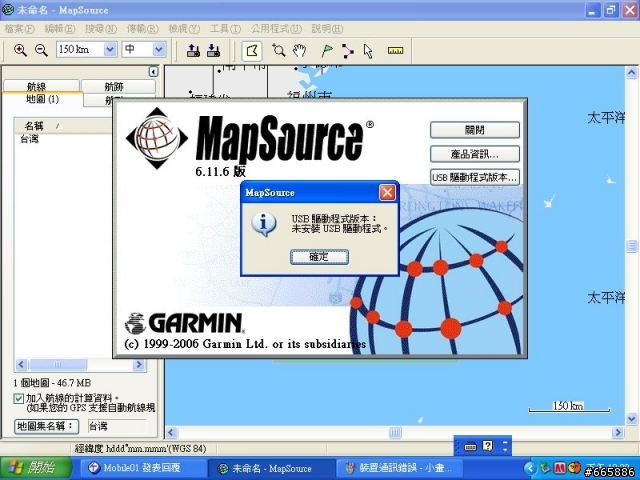Open the 工具 (Tools) menu
This screenshot has width=640, height=480.
[x=225, y=29]
